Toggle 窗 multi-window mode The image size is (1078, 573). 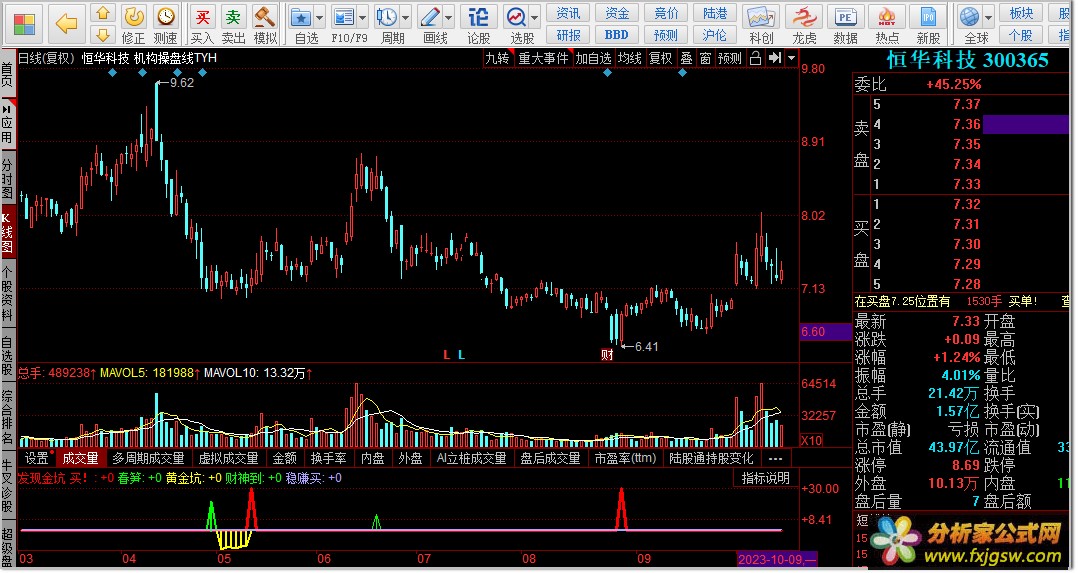[705, 58]
